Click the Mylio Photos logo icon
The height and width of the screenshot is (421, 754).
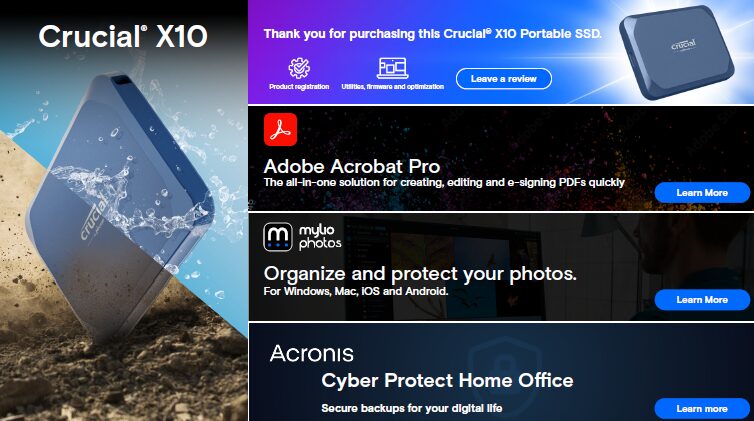point(278,237)
